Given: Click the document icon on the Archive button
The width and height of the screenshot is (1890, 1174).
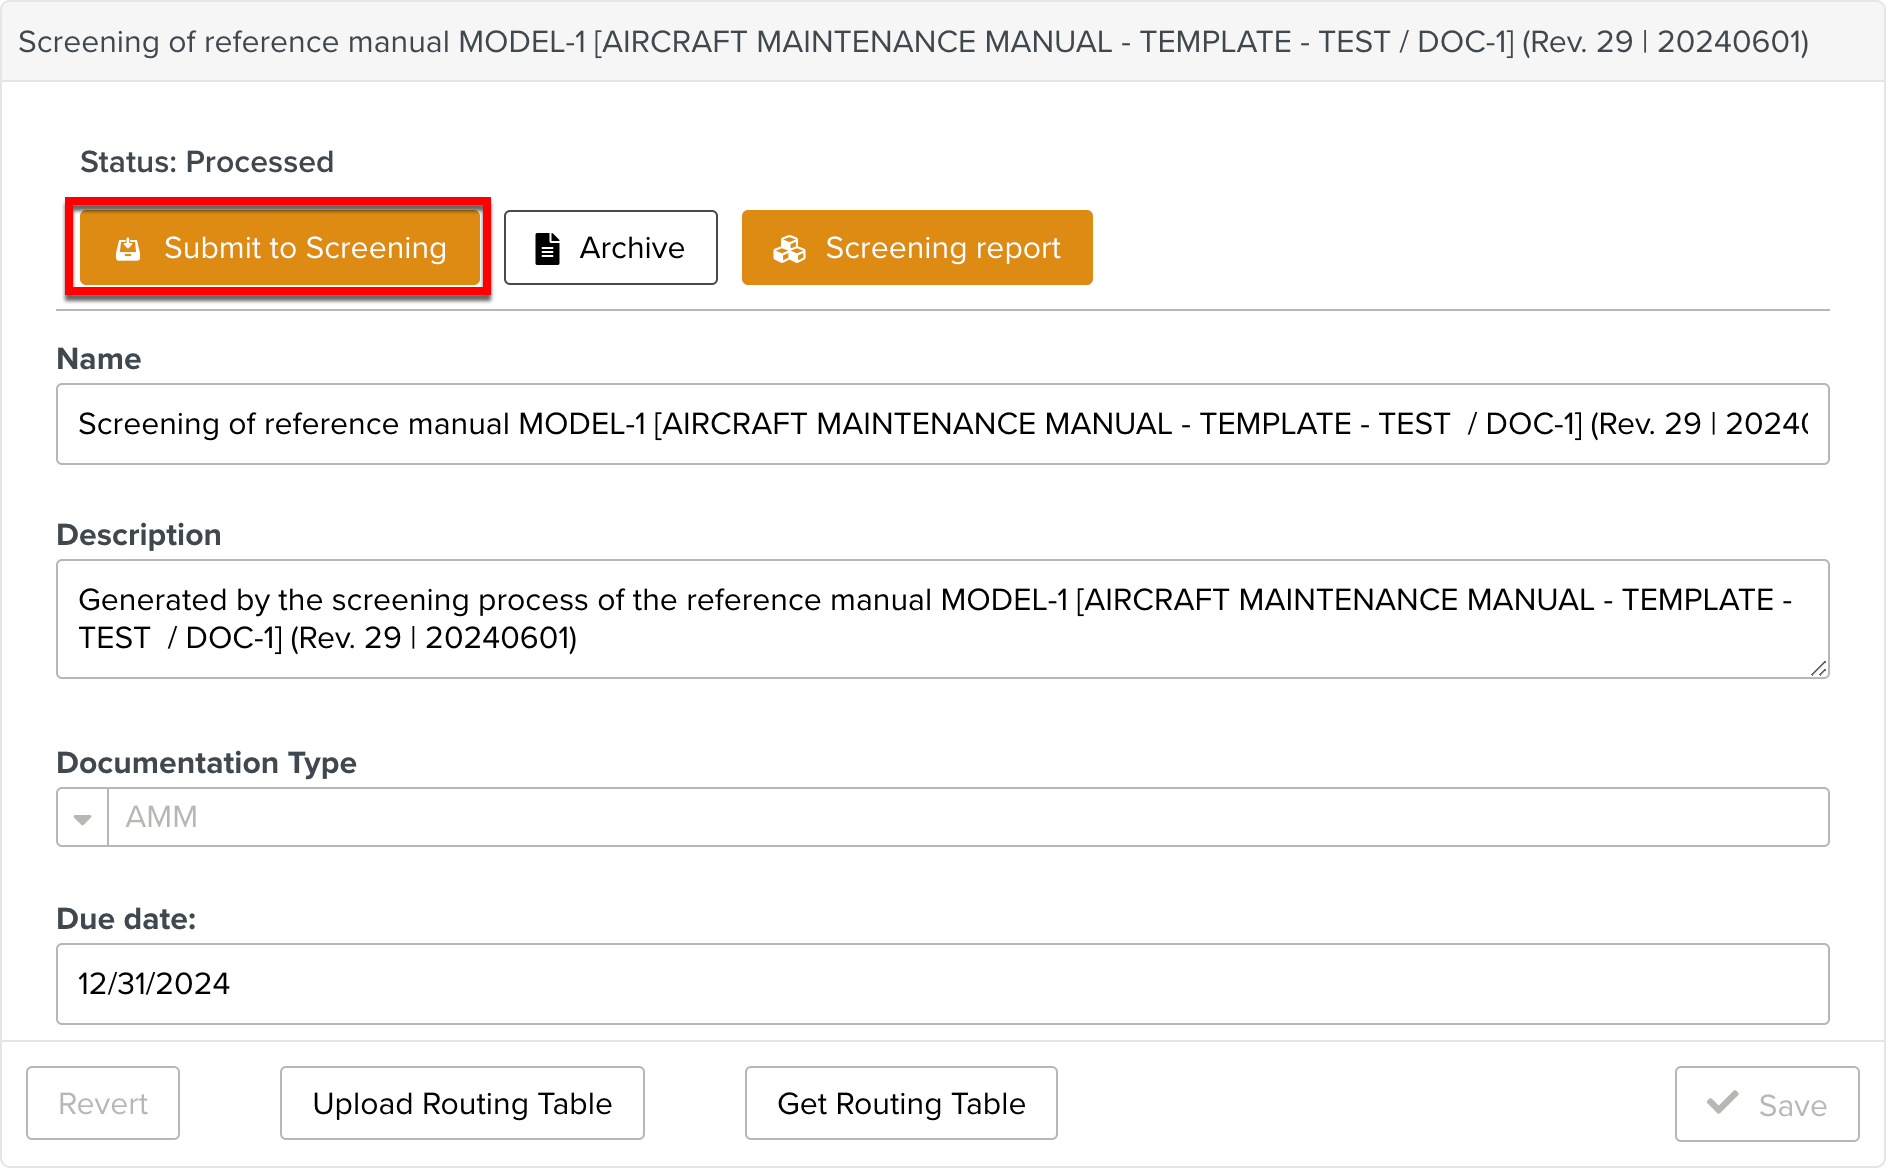Looking at the screenshot, I should (547, 248).
